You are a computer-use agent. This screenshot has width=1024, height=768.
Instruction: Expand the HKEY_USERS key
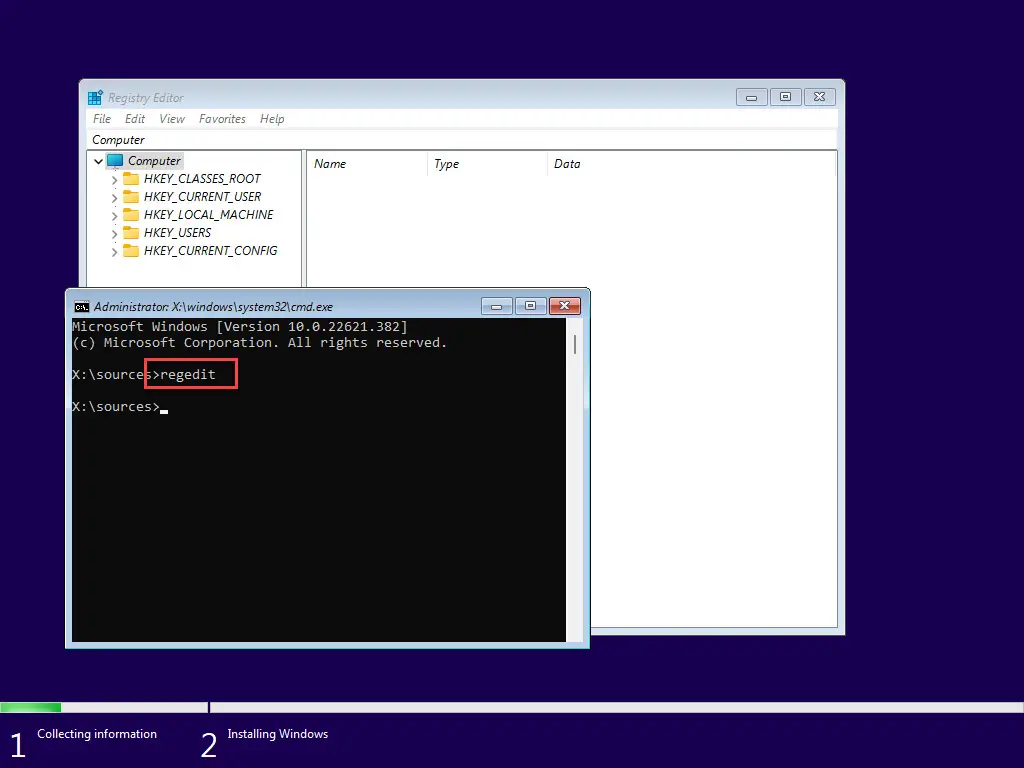click(x=114, y=233)
